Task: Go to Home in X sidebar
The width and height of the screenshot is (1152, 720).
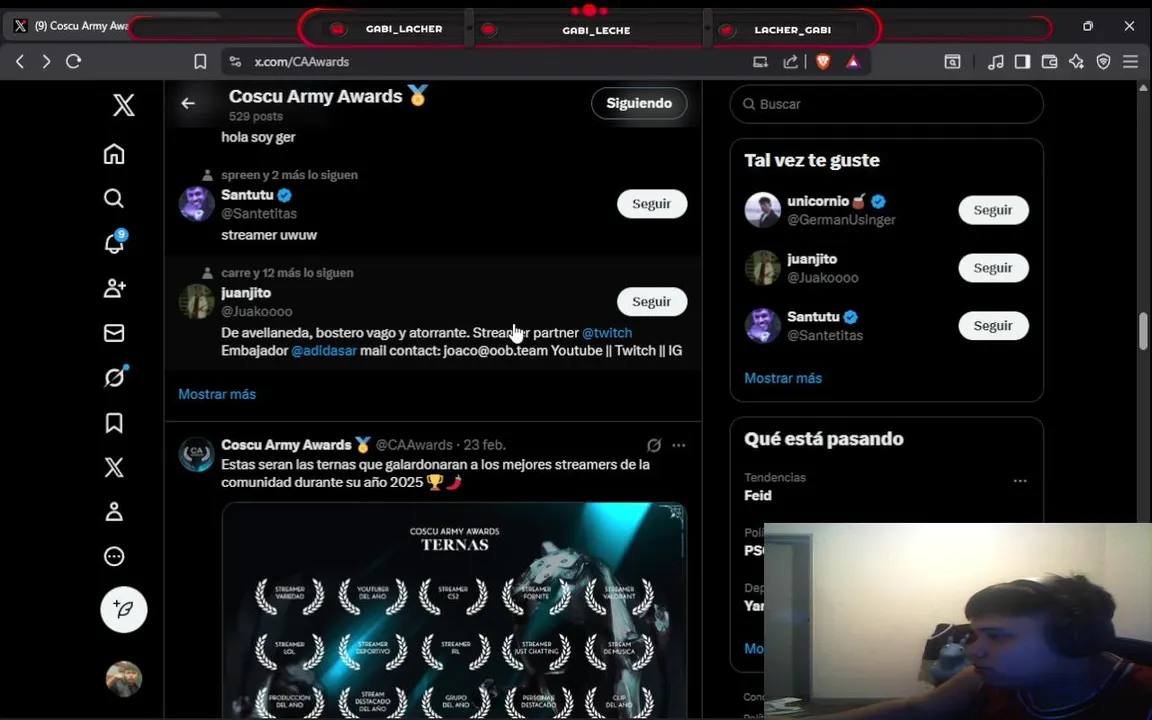Action: pyautogui.click(x=114, y=154)
